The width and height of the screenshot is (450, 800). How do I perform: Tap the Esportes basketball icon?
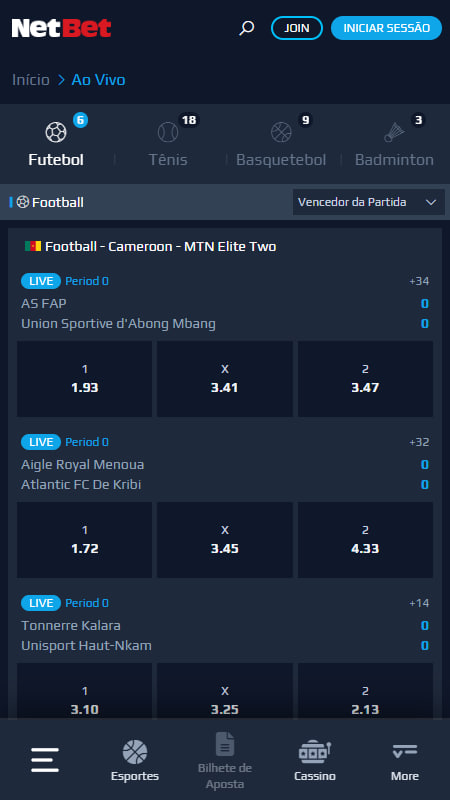[x=135, y=752]
